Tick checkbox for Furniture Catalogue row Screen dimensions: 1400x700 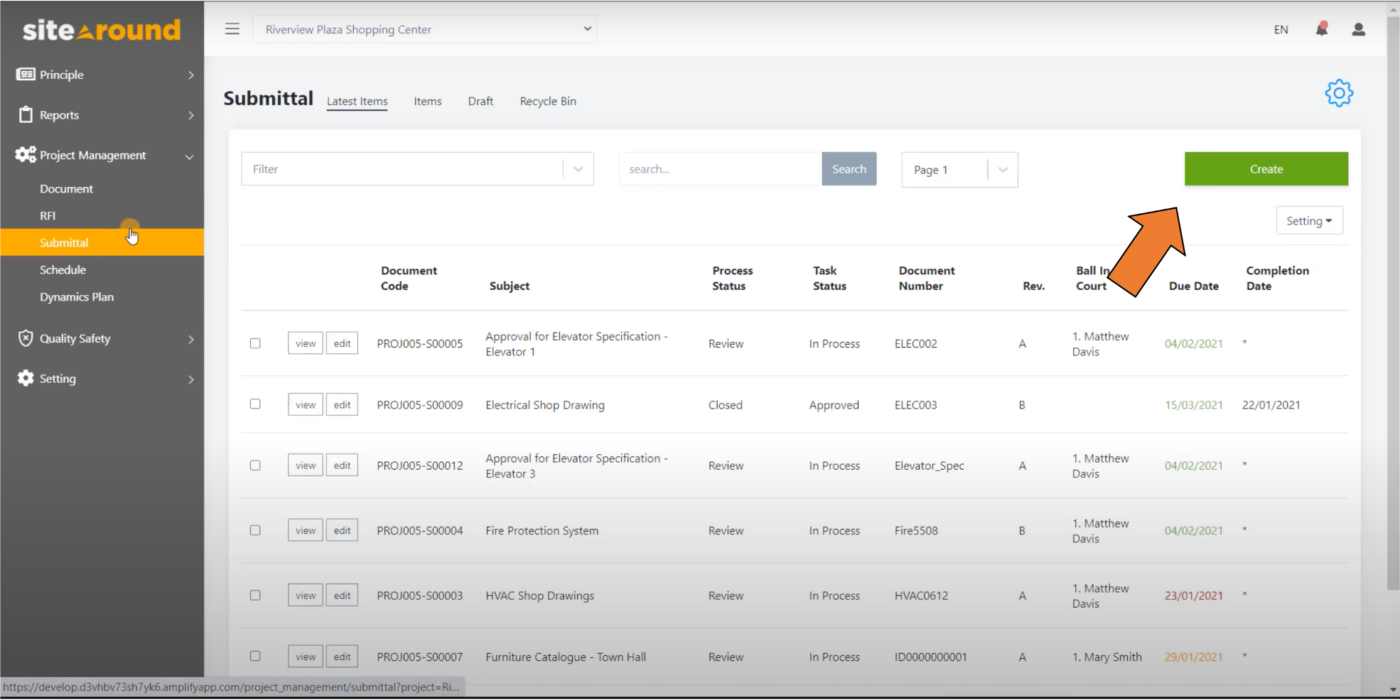[x=255, y=656]
